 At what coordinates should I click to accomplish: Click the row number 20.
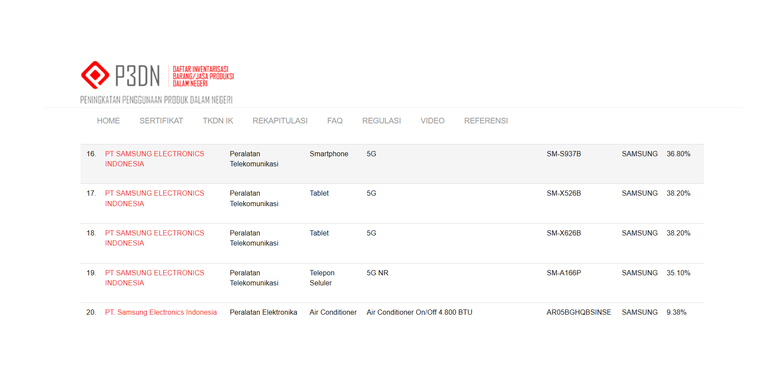tap(91, 312)
